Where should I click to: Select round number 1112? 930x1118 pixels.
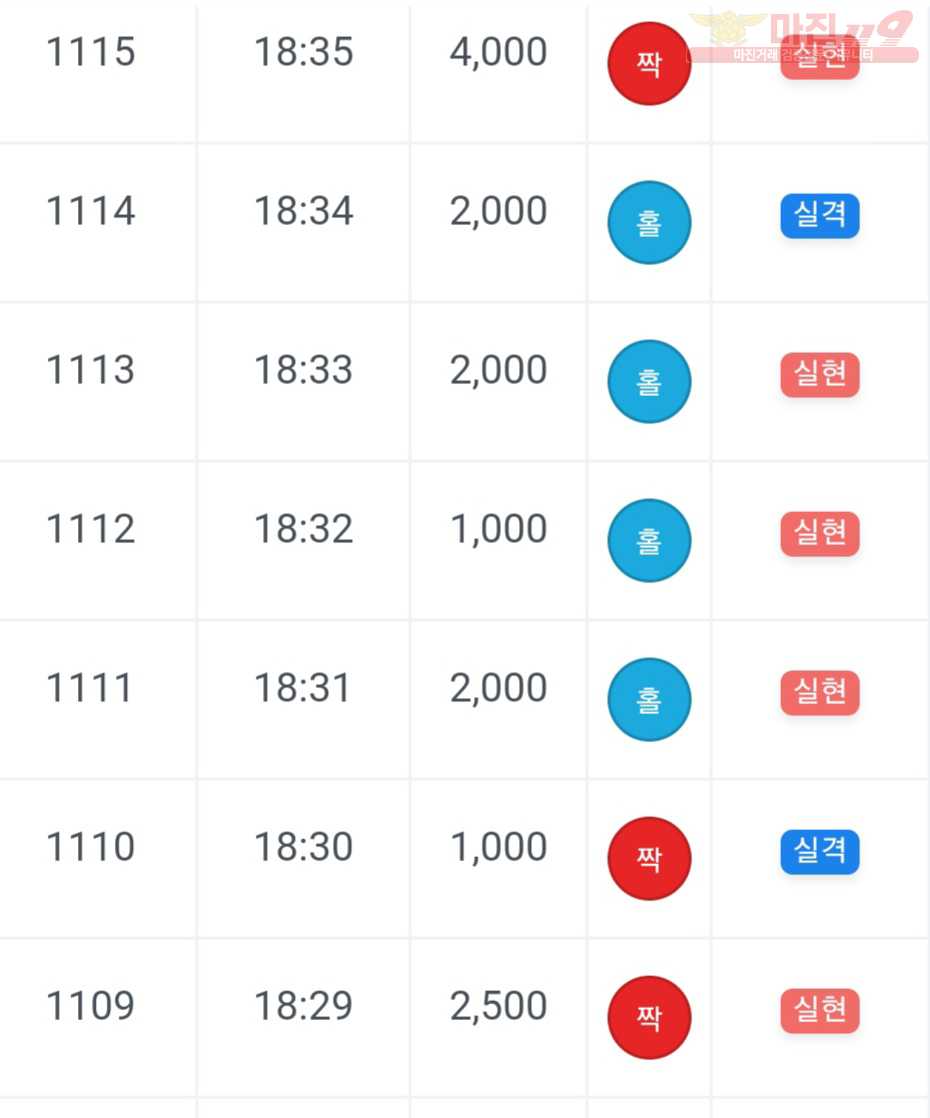91,529
